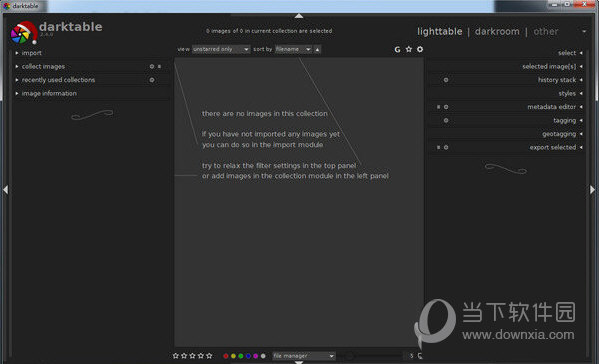
Task: Reset metadata editor module icon
Action: click(x=446, y=107)
